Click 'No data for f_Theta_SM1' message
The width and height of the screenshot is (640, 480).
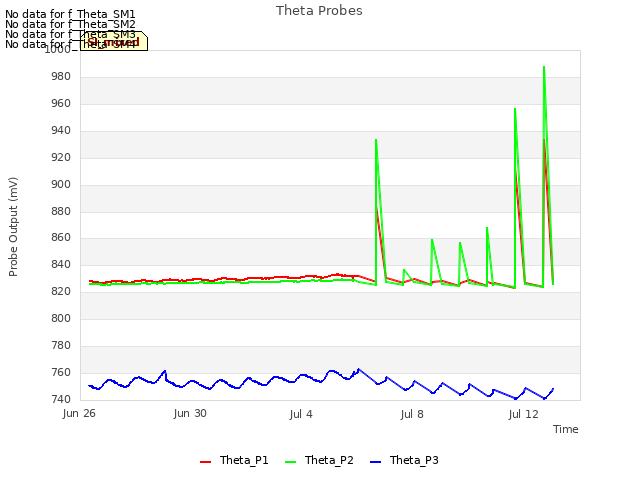70,14
